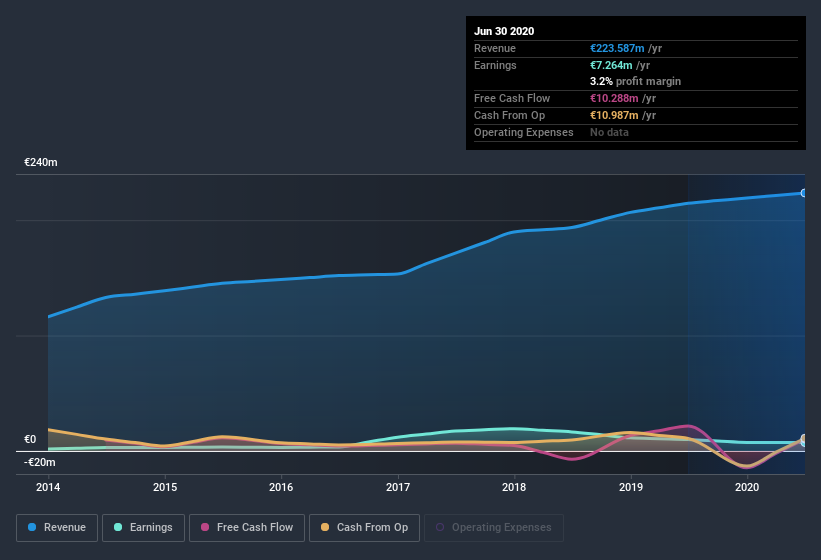Toggle the Revenue series in the legend

57,528
